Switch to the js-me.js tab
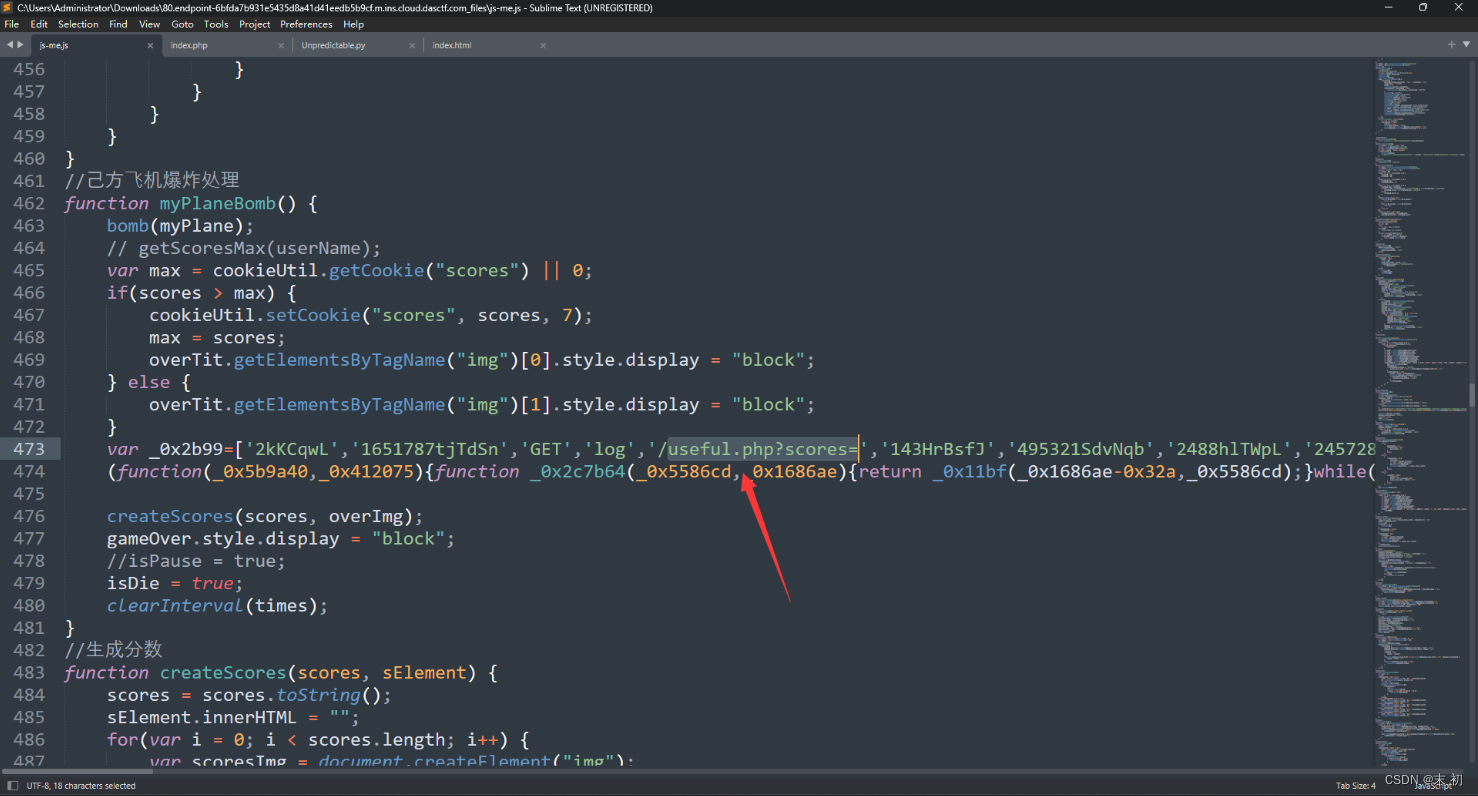The width and height of the screenshot is (1478, 796). pyautogui.click(x=95, y=45)
